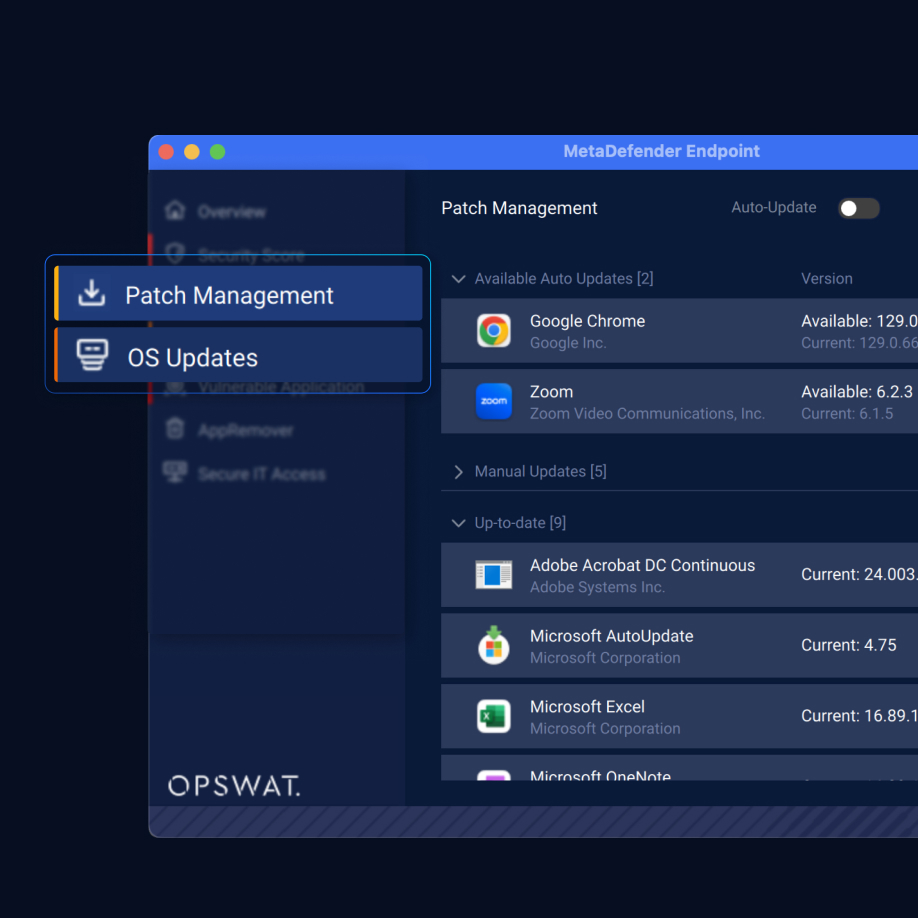Image resolution: width=918 pixels, height=918 pixels.
Task: Click the Google Chrome app icon
Action: (494, 331)
